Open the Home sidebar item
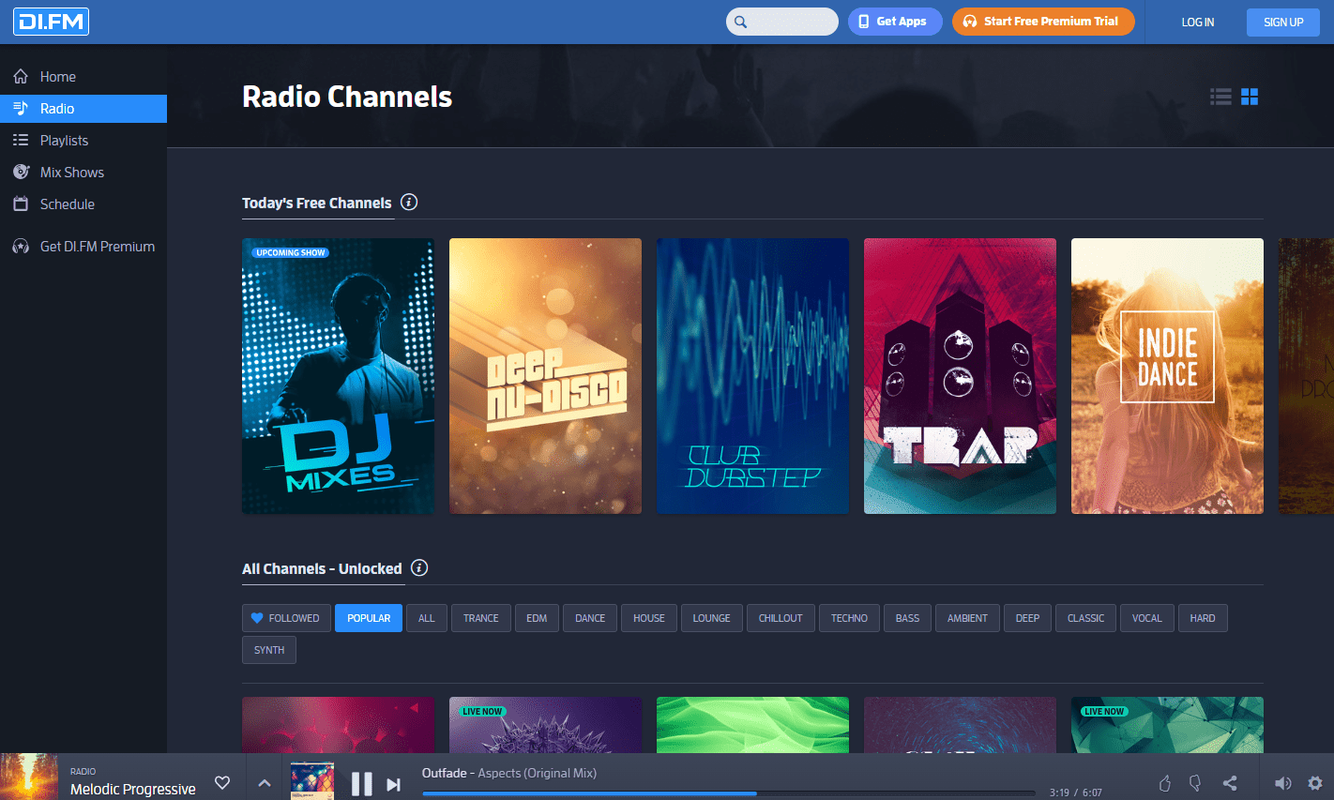The image size is (1334, 800). [x=83, y=76]
